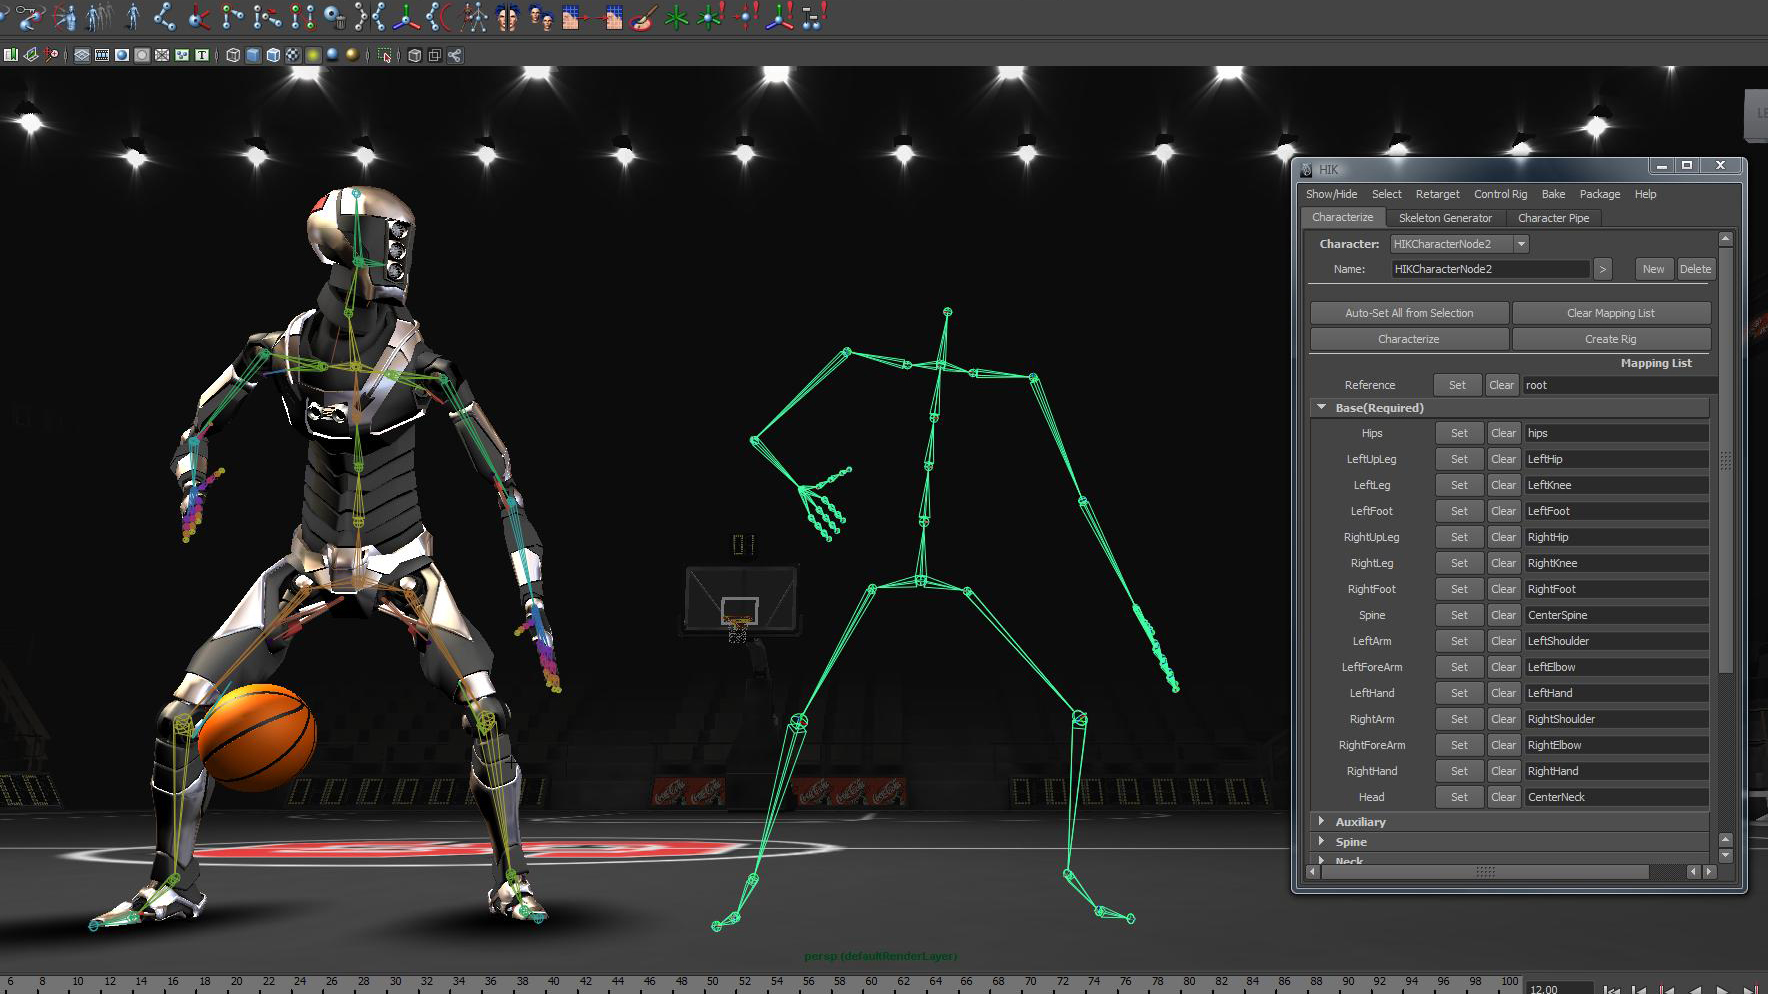Click the Mirror Joint shelf icon

(x=370, y=17)
